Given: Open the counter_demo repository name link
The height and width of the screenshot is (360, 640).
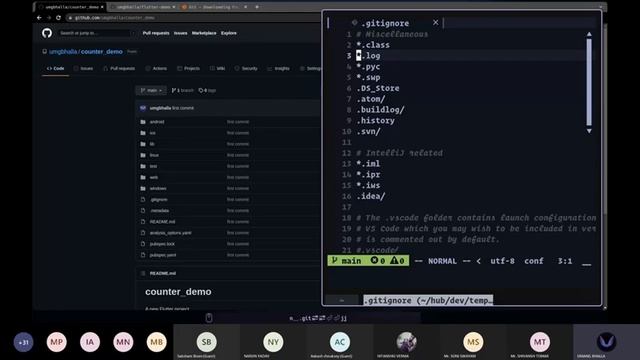Looking at the screenshot, I should [102, 52].
